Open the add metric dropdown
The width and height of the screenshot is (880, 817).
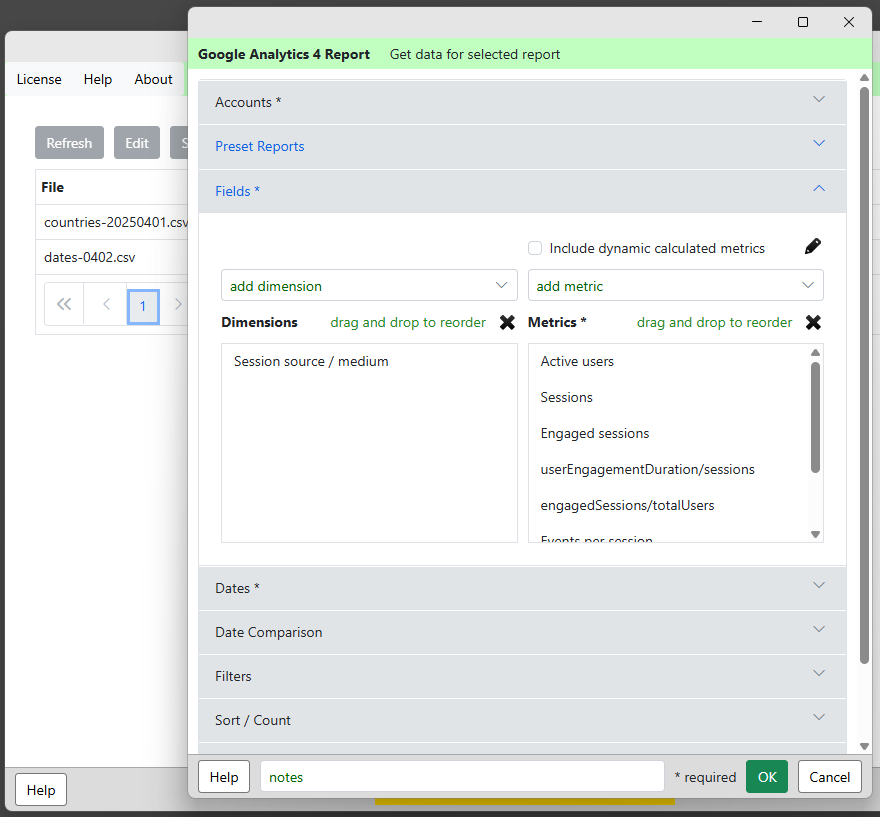[x=675, y=286]
